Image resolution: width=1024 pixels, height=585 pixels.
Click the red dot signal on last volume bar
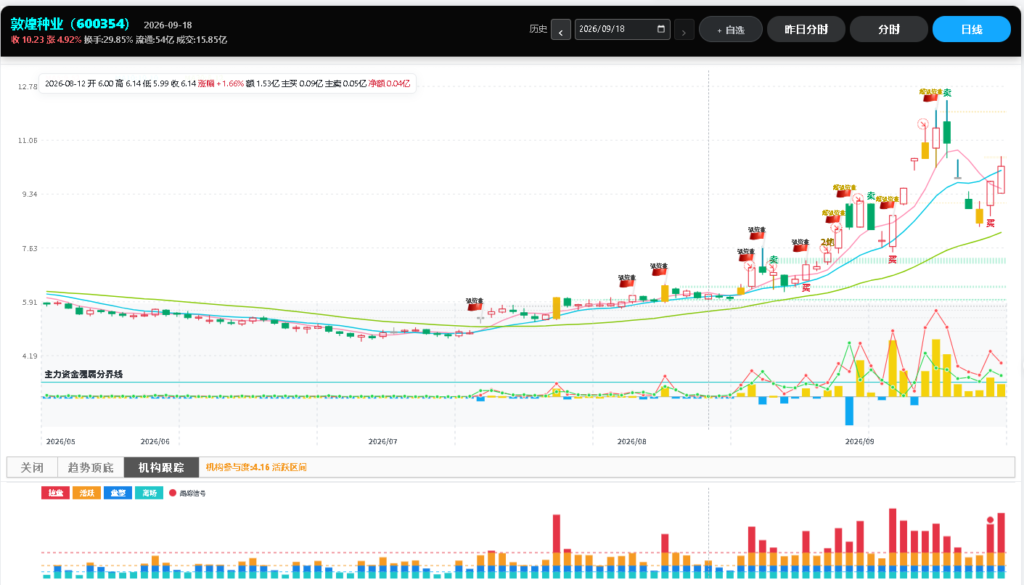[x=991, y=520]
